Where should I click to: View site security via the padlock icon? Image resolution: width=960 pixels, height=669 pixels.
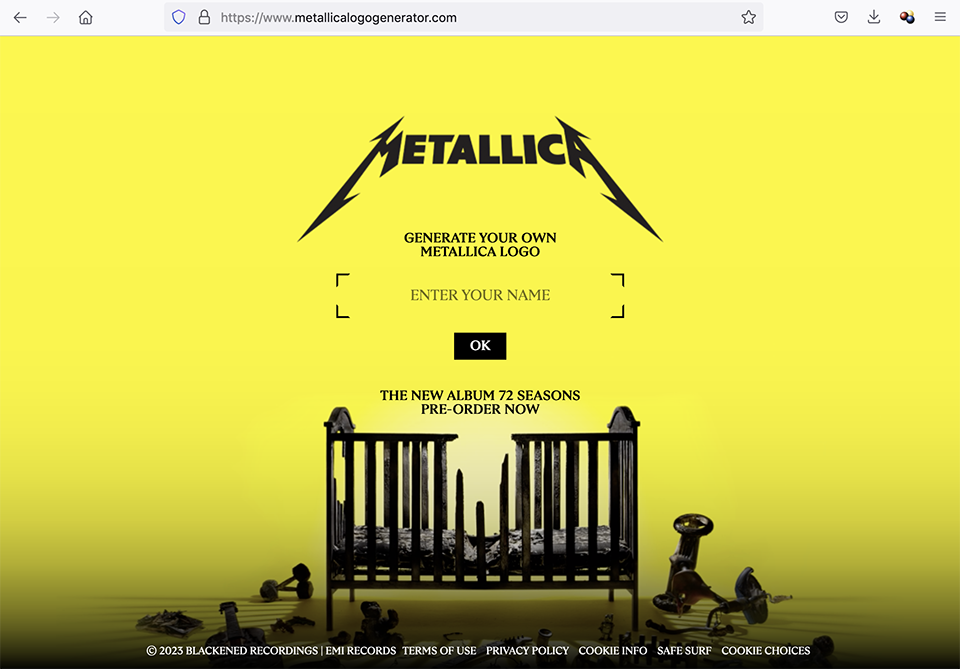[204, 17]
